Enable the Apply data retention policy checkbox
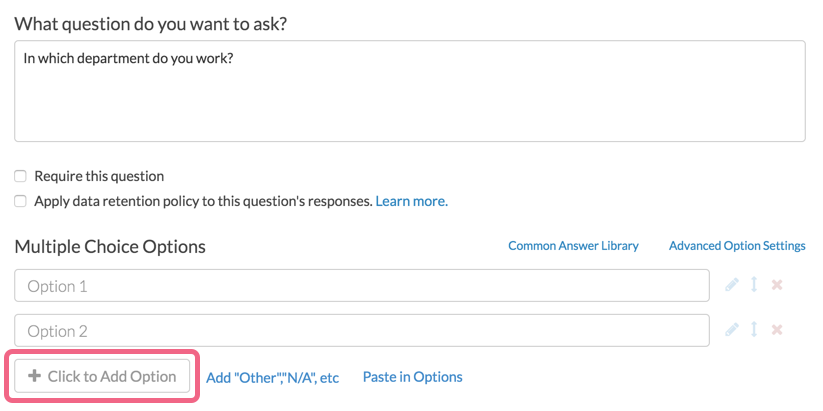Screen dimensions: 823x411 [x=21, y=201]
